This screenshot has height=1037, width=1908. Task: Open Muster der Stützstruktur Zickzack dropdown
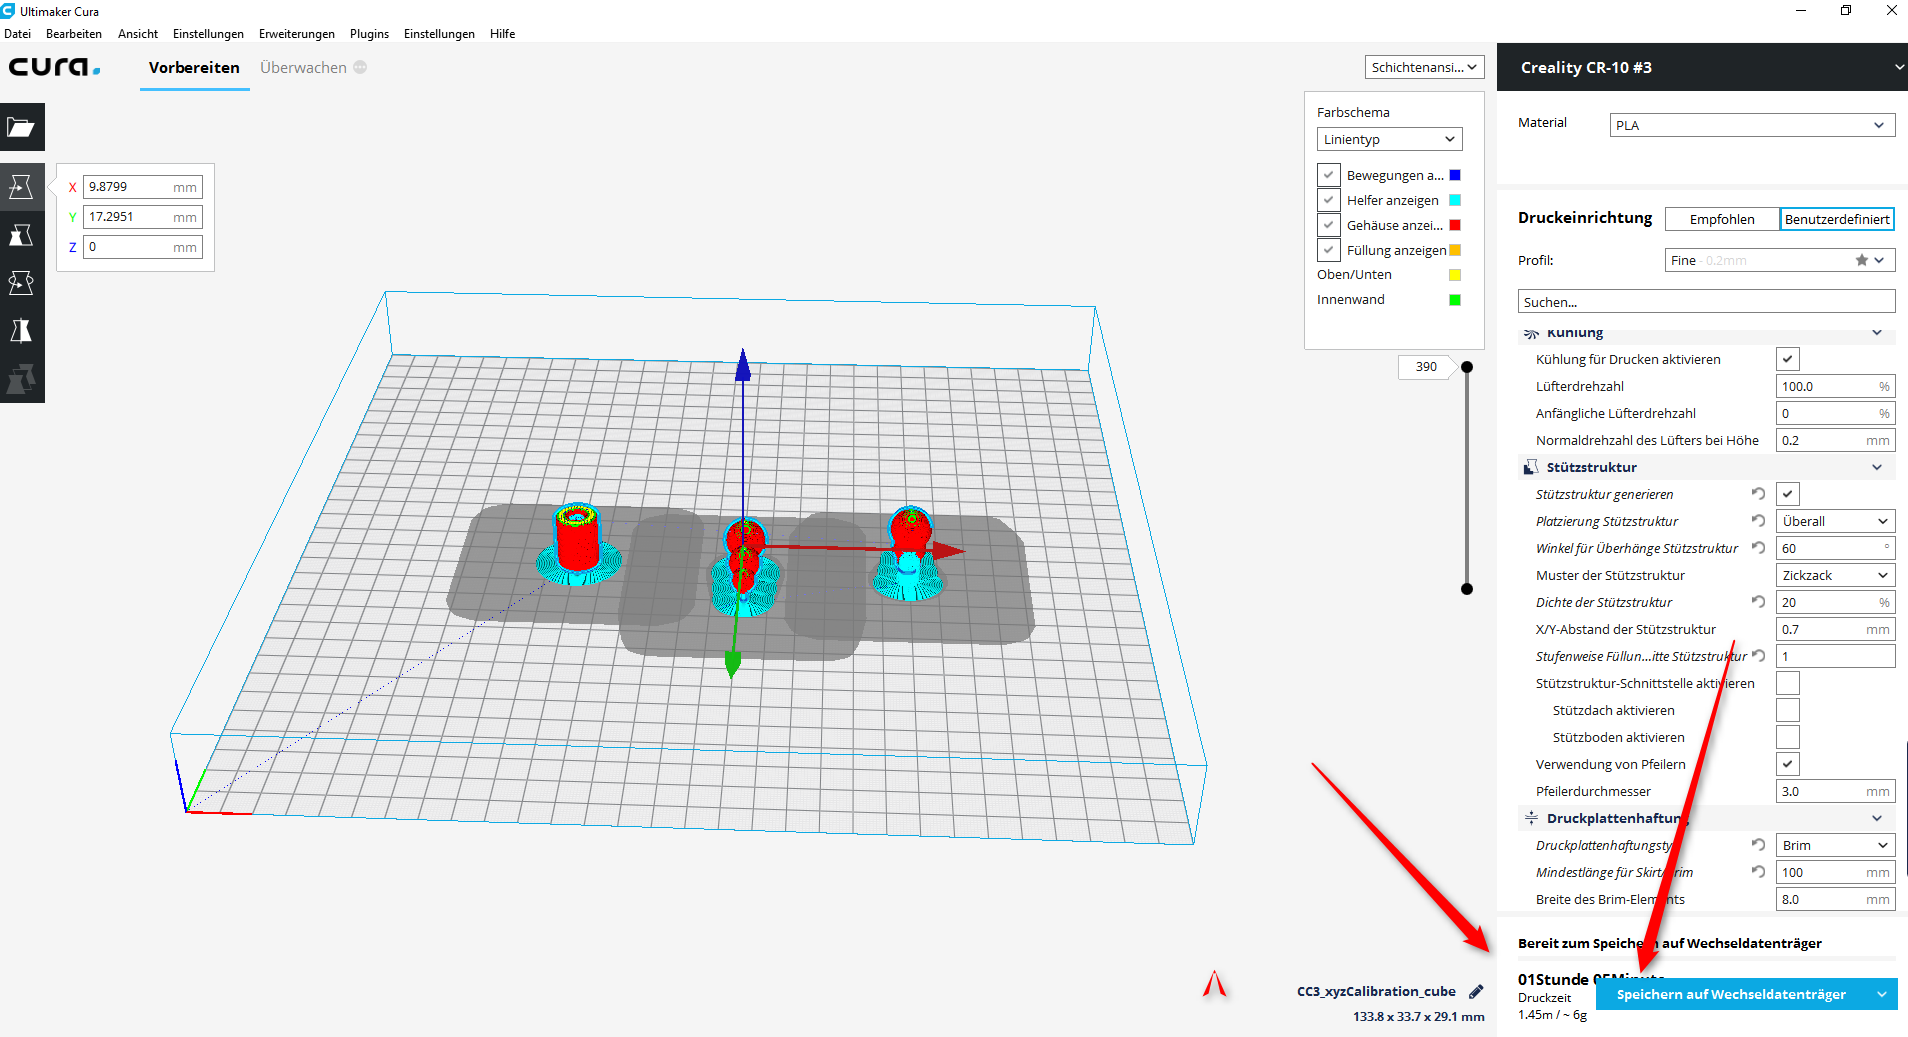tap(1835, 575)
